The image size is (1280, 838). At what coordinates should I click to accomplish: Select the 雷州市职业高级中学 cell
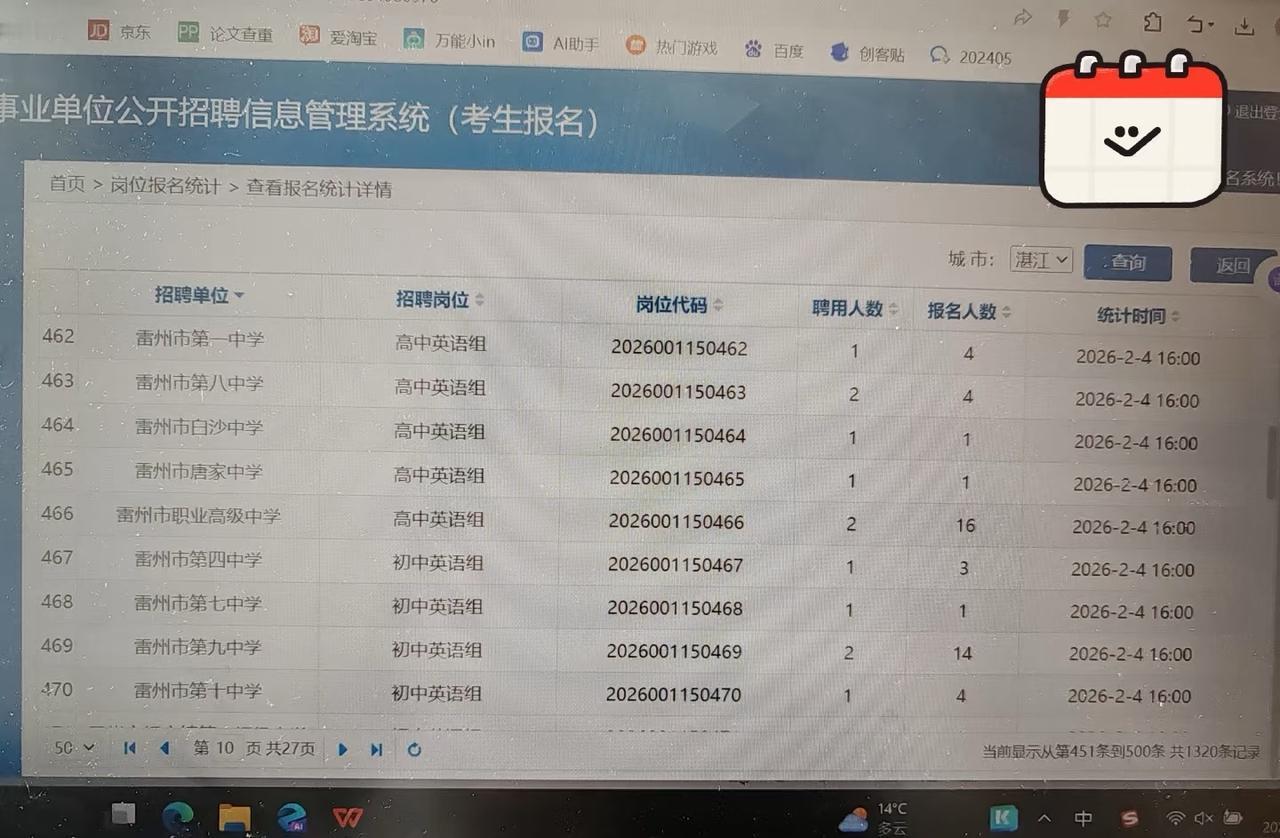198,516
